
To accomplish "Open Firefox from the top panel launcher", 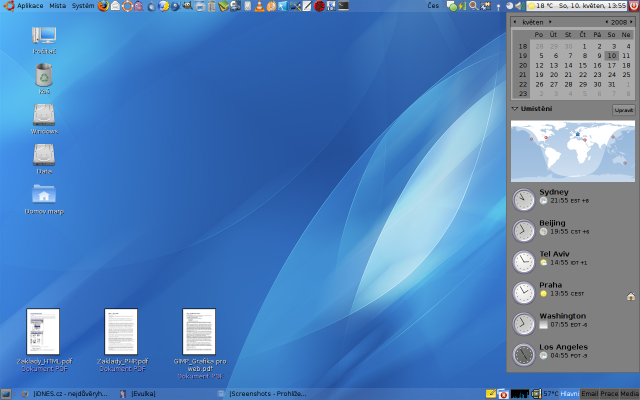I will point(103,6).
